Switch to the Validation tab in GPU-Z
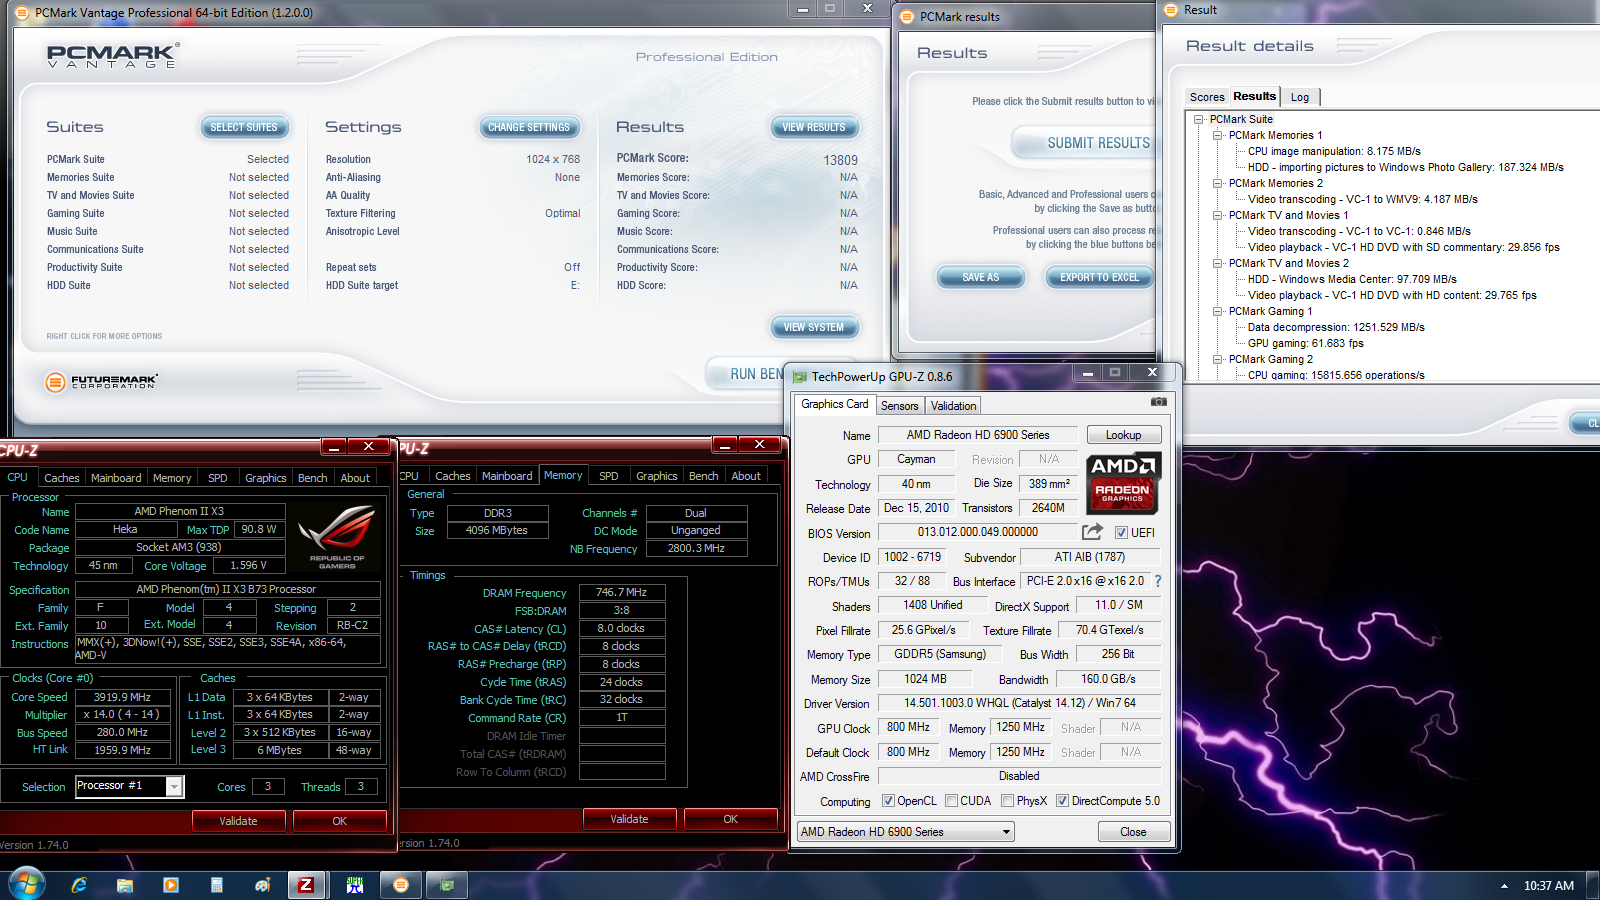Image resolution: width=1602 pixels, height=906 pixels. click(953, 406)
